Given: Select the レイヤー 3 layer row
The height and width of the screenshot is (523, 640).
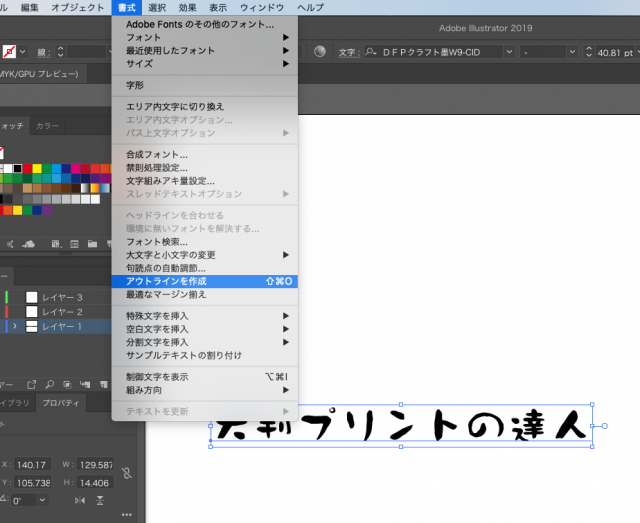Looking at the screenshot, I should tap(56, 297).
